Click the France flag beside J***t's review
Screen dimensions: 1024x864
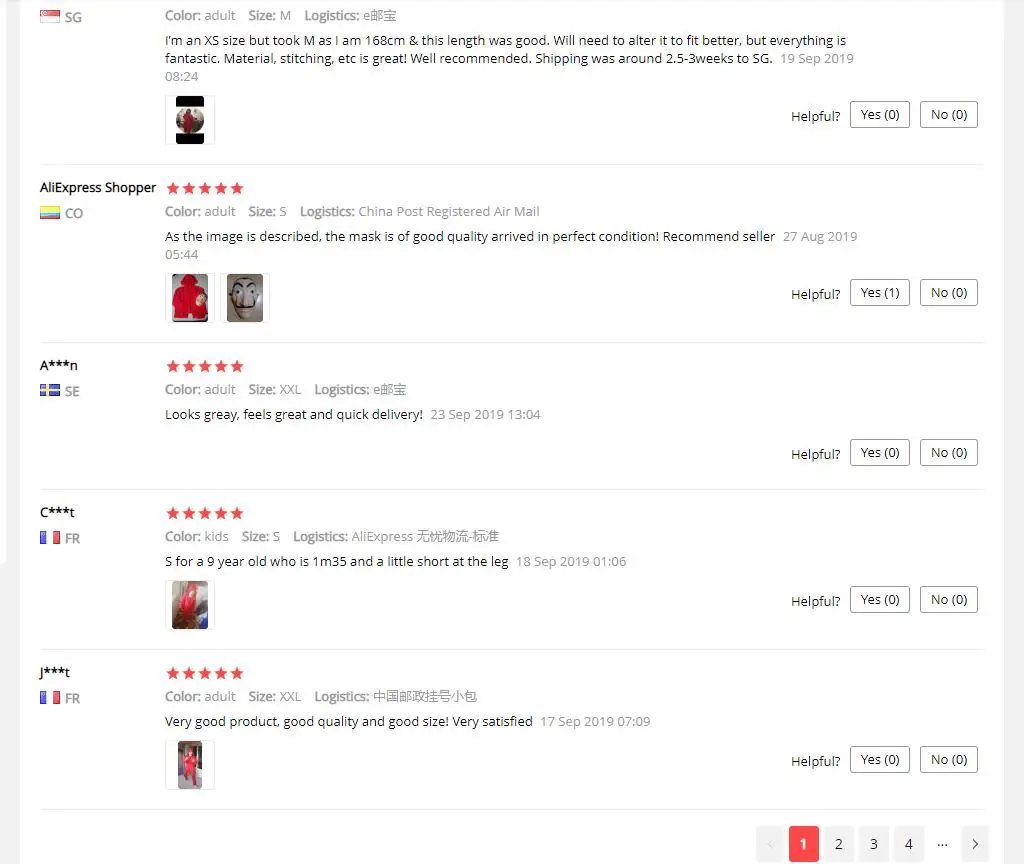tap(50, 697)
